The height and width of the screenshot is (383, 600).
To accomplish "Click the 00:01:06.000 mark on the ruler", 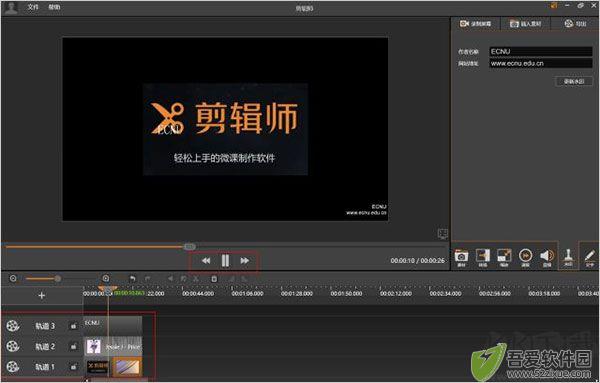I will point(247,293).
